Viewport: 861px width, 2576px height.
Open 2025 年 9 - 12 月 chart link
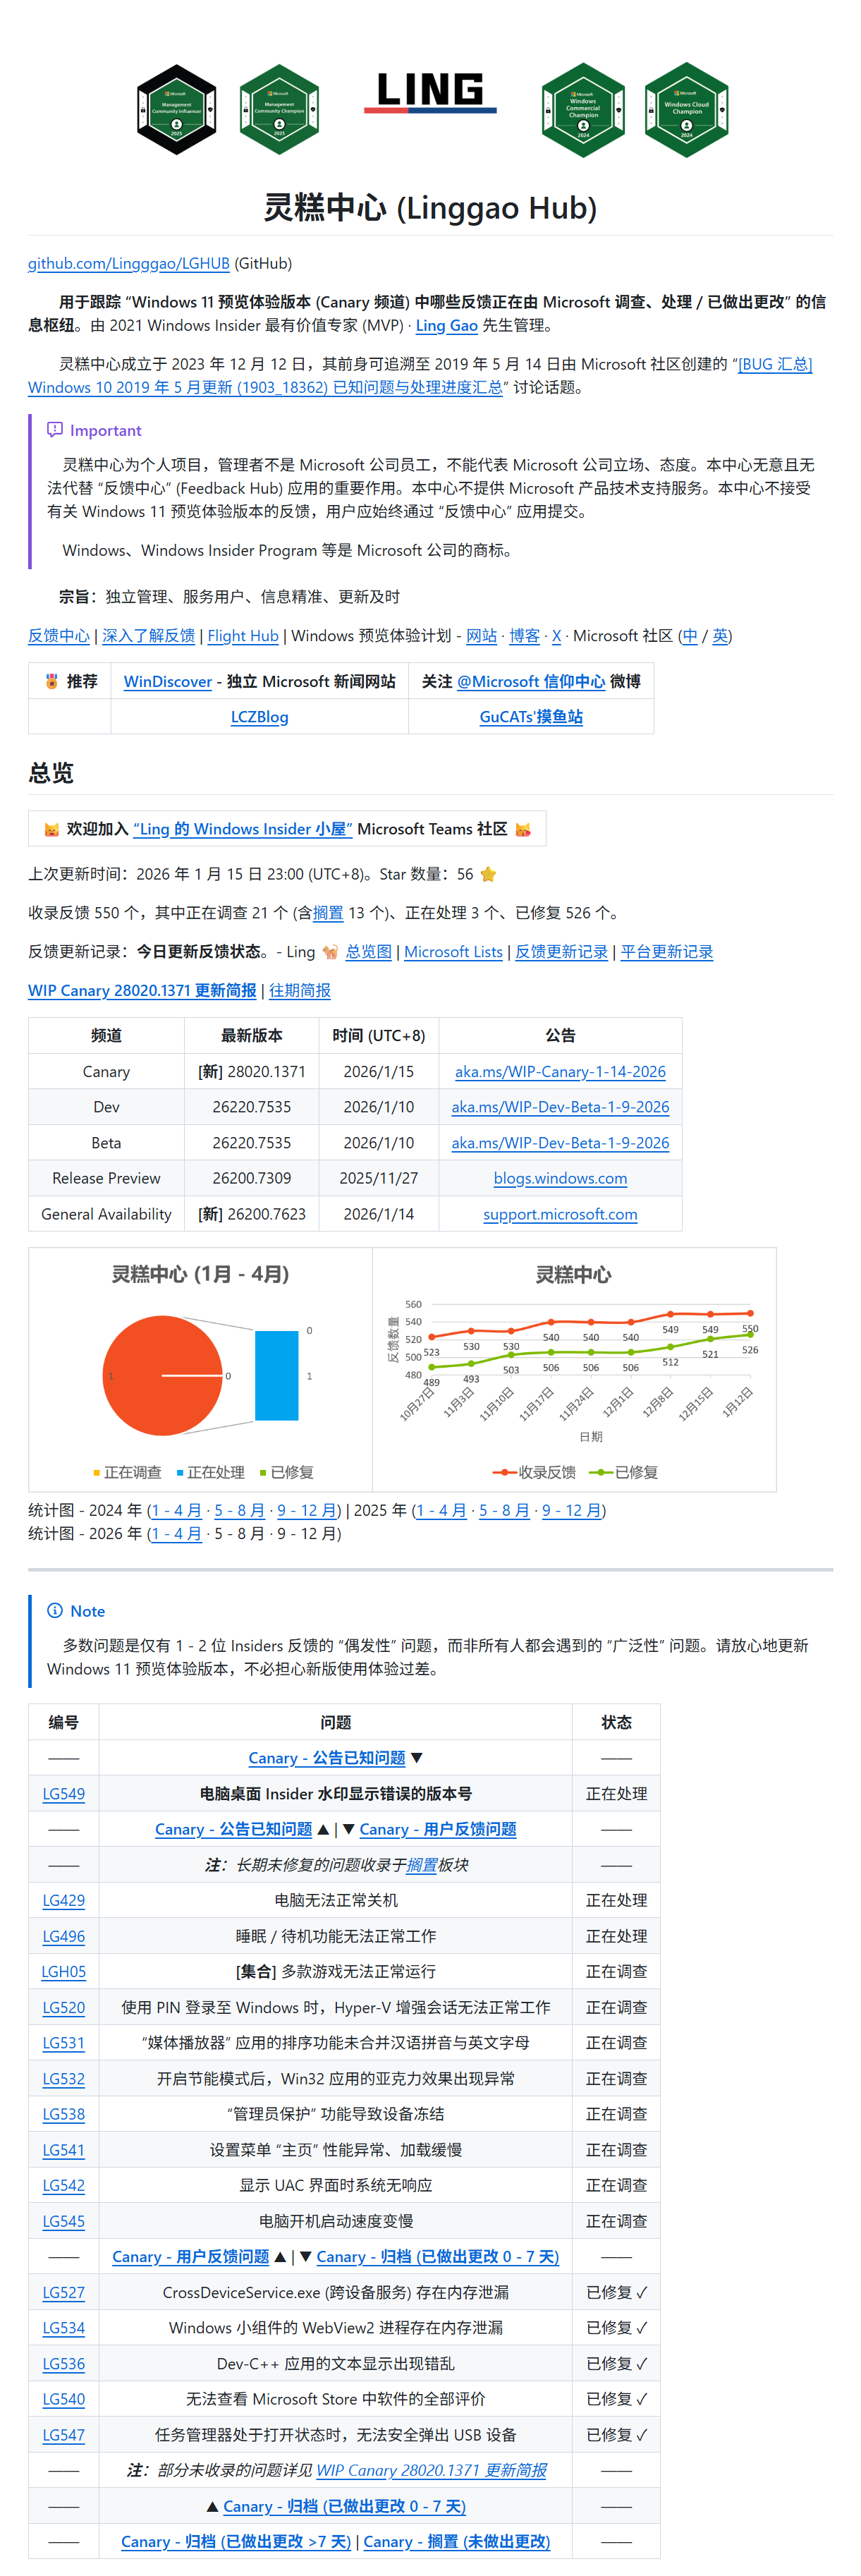pos(571,1510)
